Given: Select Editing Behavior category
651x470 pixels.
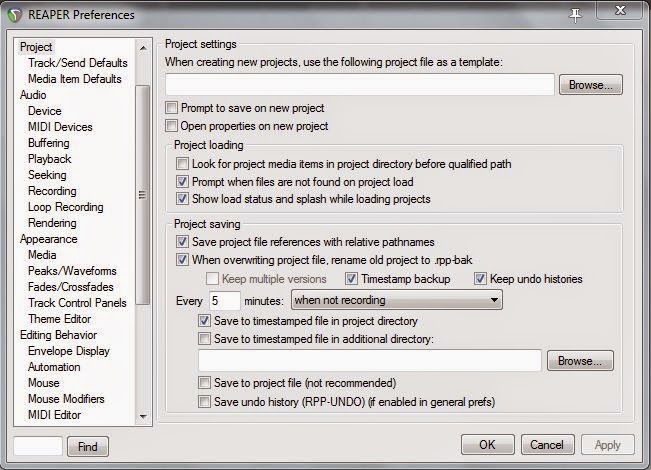Looking at the screenshot, I should (59, 335).
